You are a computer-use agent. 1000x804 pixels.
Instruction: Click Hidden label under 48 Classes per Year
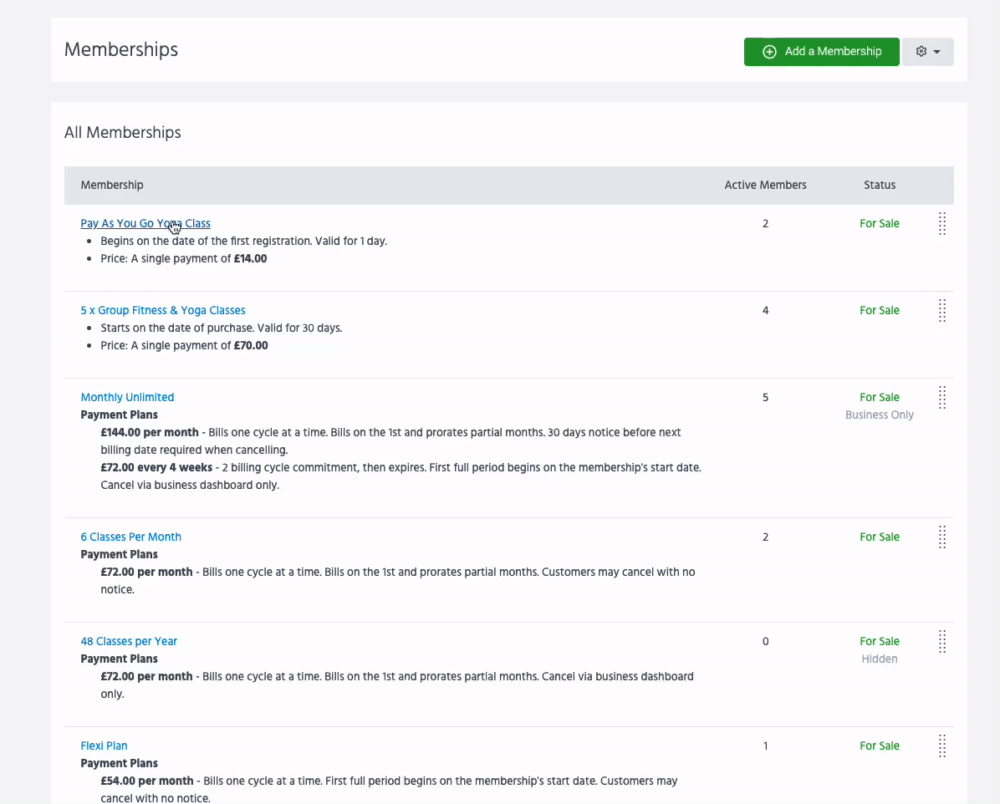tap(880, 659)
